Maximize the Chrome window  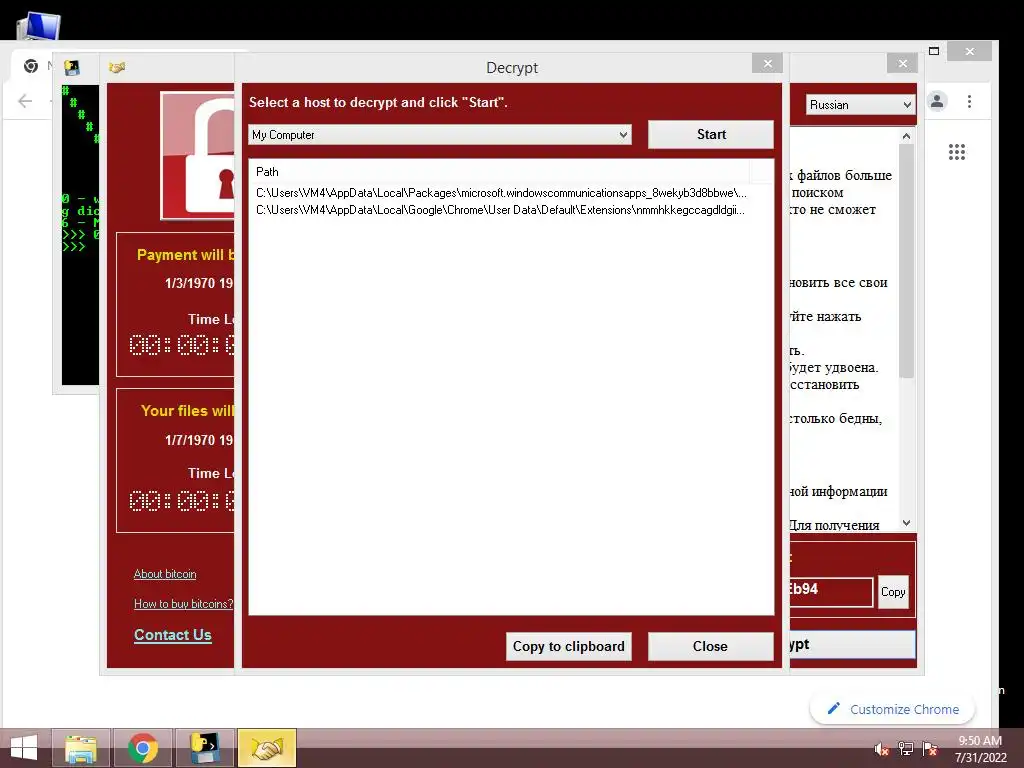934,51
